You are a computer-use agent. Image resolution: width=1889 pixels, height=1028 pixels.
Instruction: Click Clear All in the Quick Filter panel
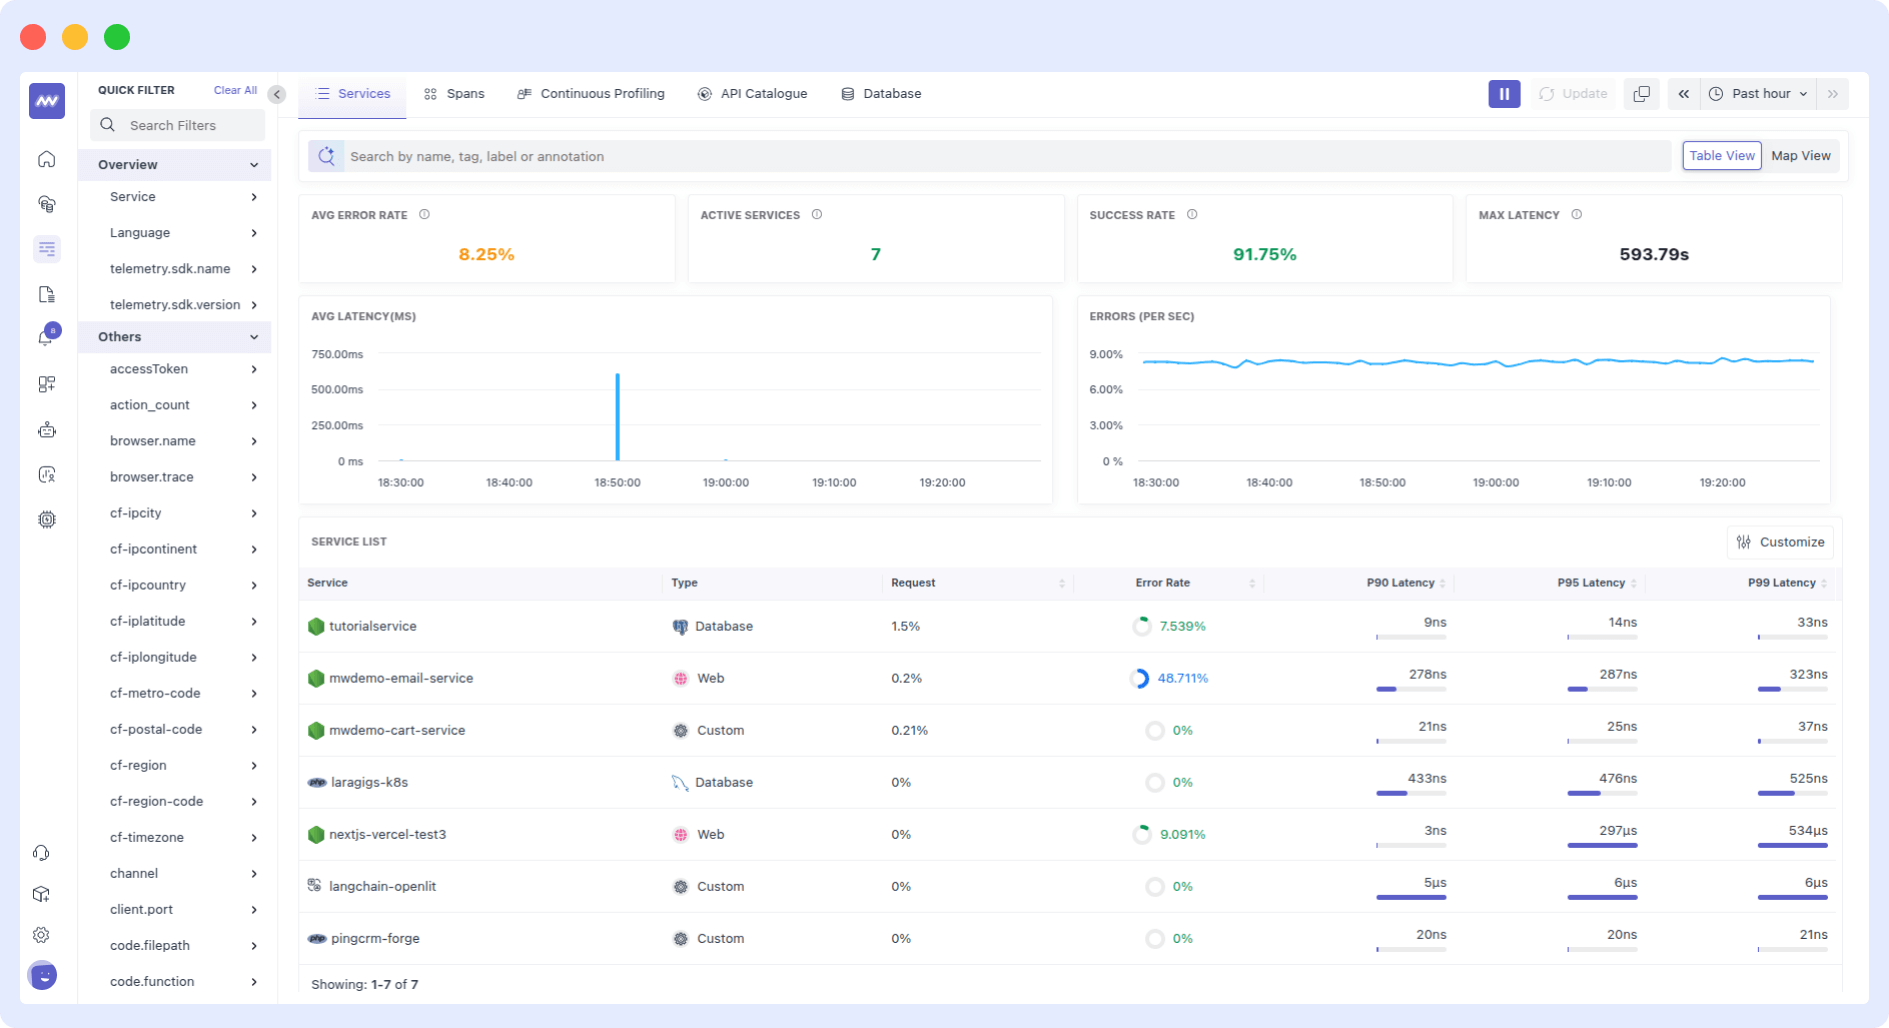pos(234,89)
